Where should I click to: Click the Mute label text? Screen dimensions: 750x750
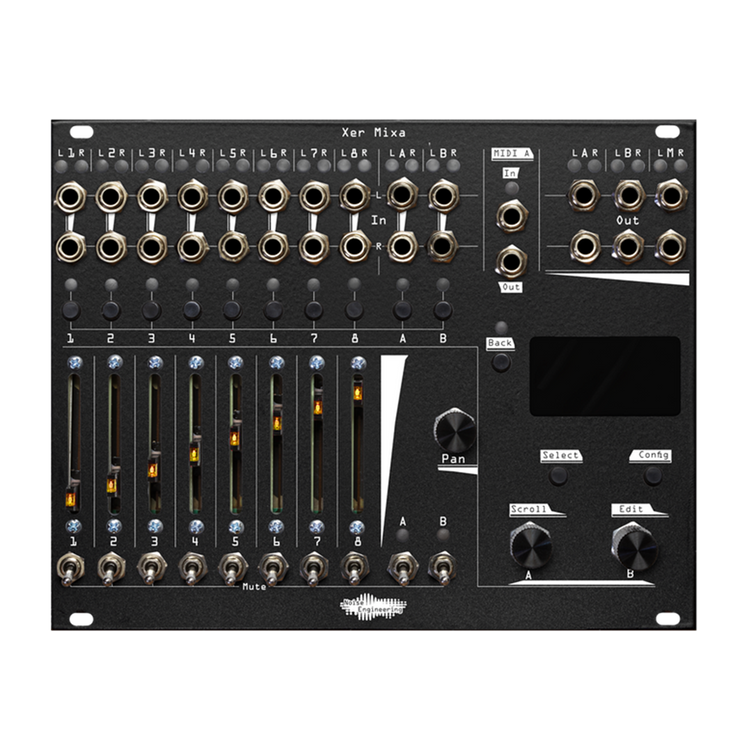point(254,586)
